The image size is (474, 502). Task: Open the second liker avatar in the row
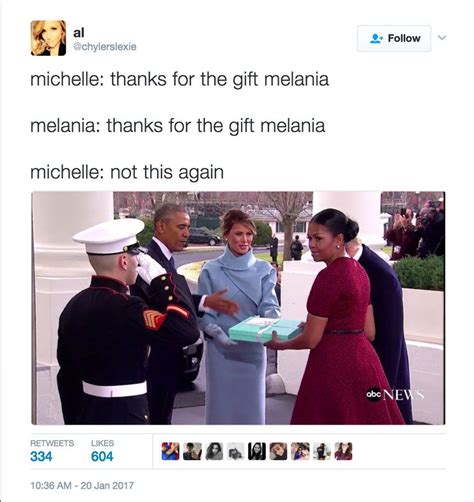click(x=192, y=451)
